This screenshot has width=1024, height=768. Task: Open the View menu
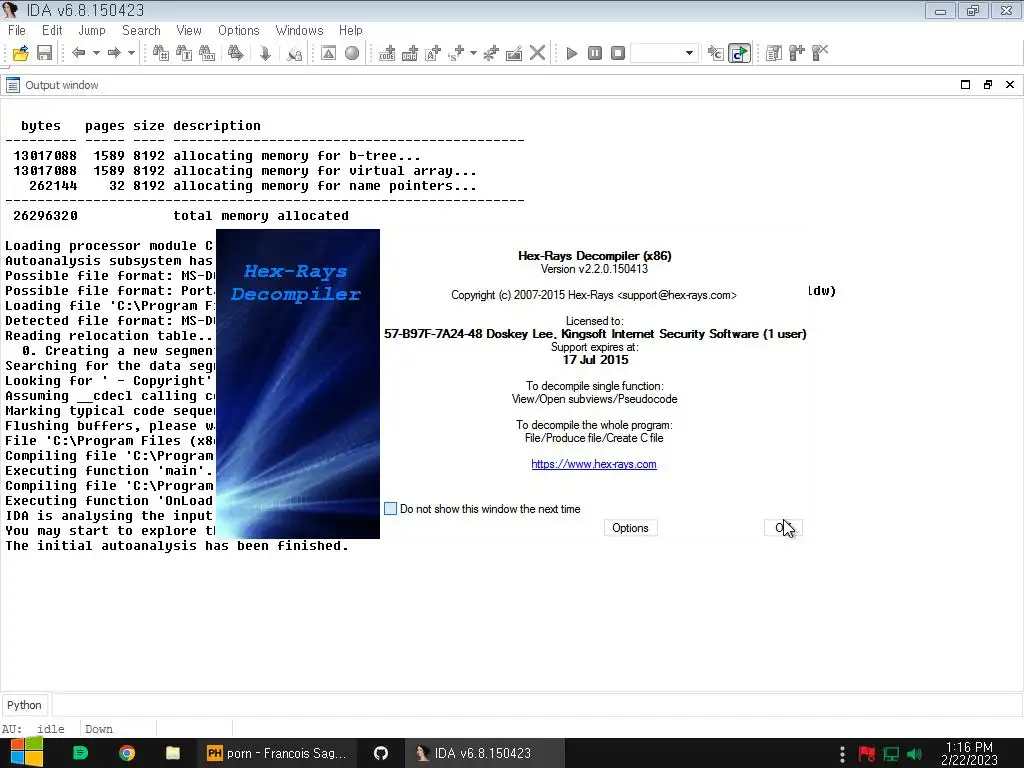point(189,30)
